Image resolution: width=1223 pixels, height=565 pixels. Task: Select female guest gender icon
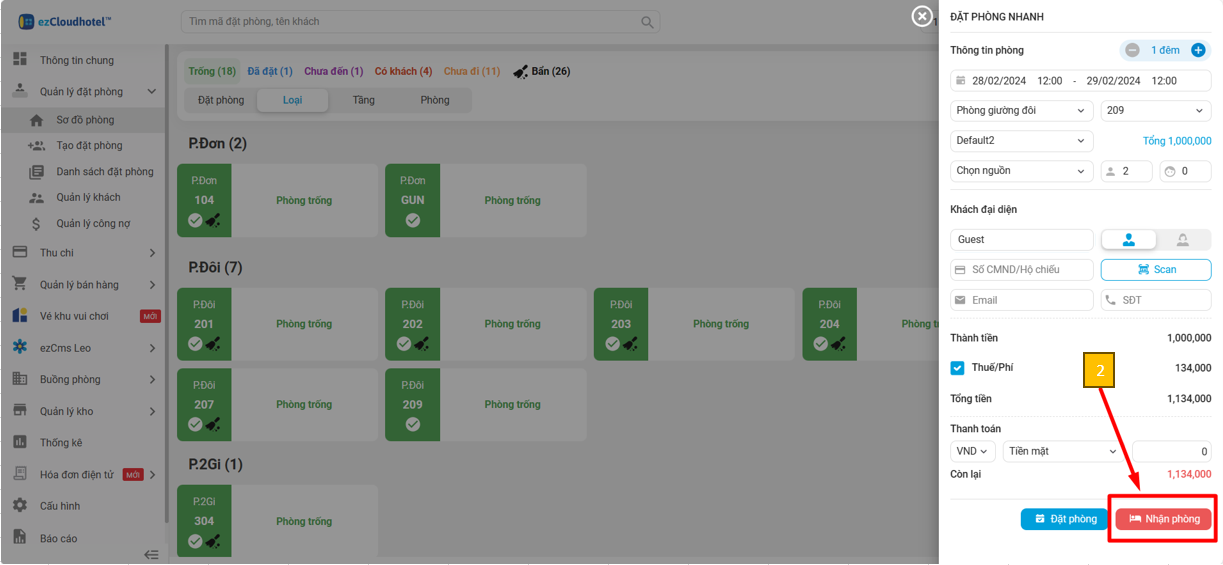pyautogui.click(x=1183, y=240)
